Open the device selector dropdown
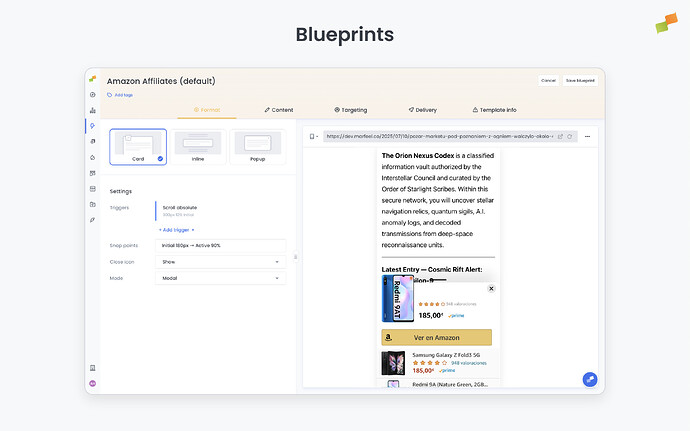Viewport: 690px width, 431px height. 314,136
